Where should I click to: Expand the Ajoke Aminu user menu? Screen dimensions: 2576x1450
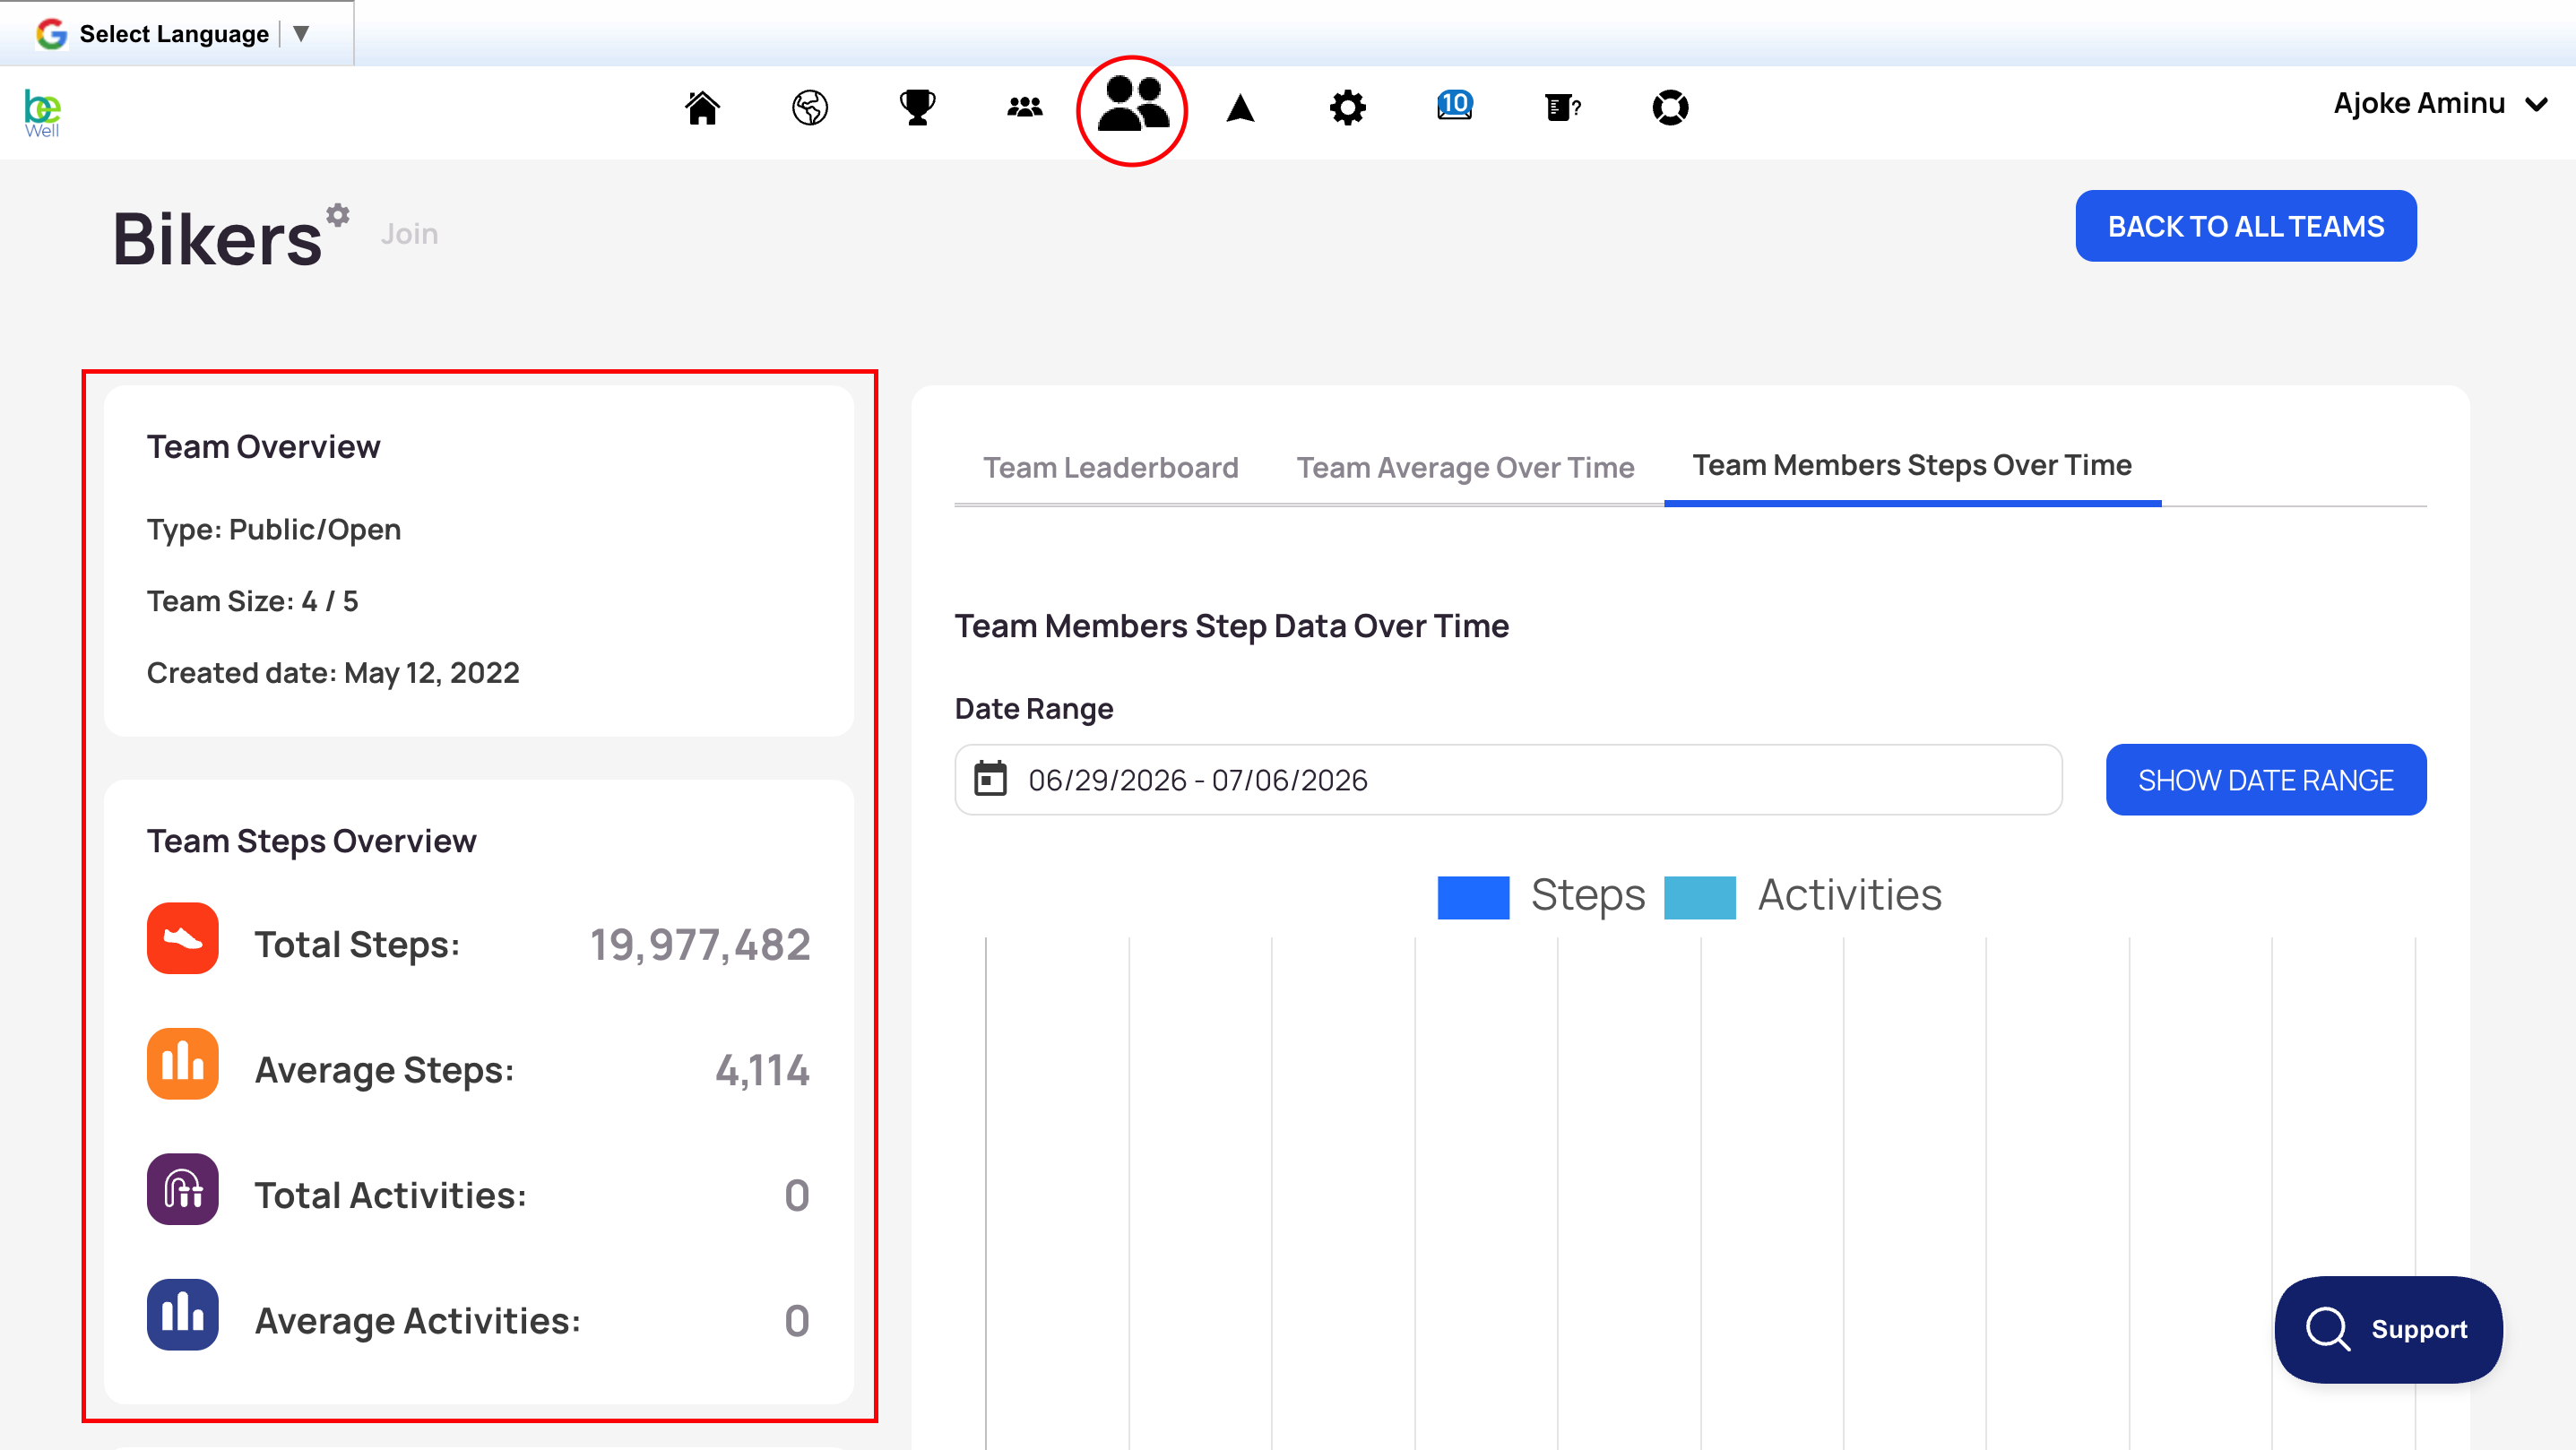tap(2440, 104)
